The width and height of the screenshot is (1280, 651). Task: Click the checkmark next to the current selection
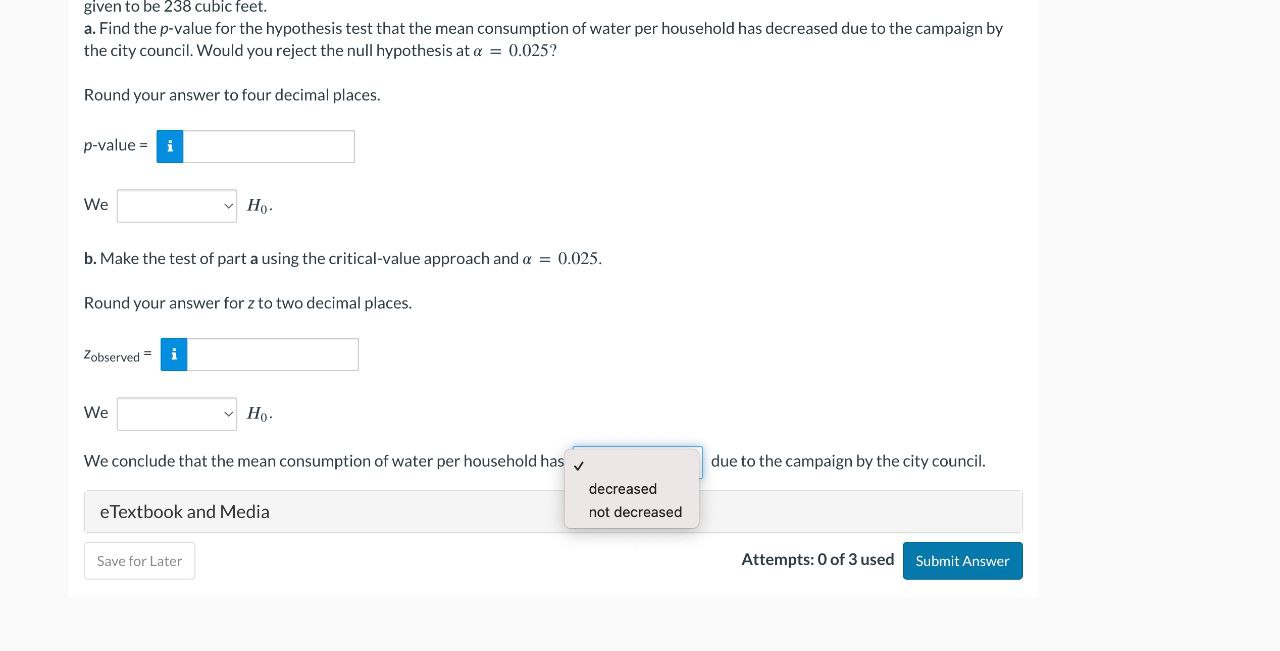(x=579, y=464)
